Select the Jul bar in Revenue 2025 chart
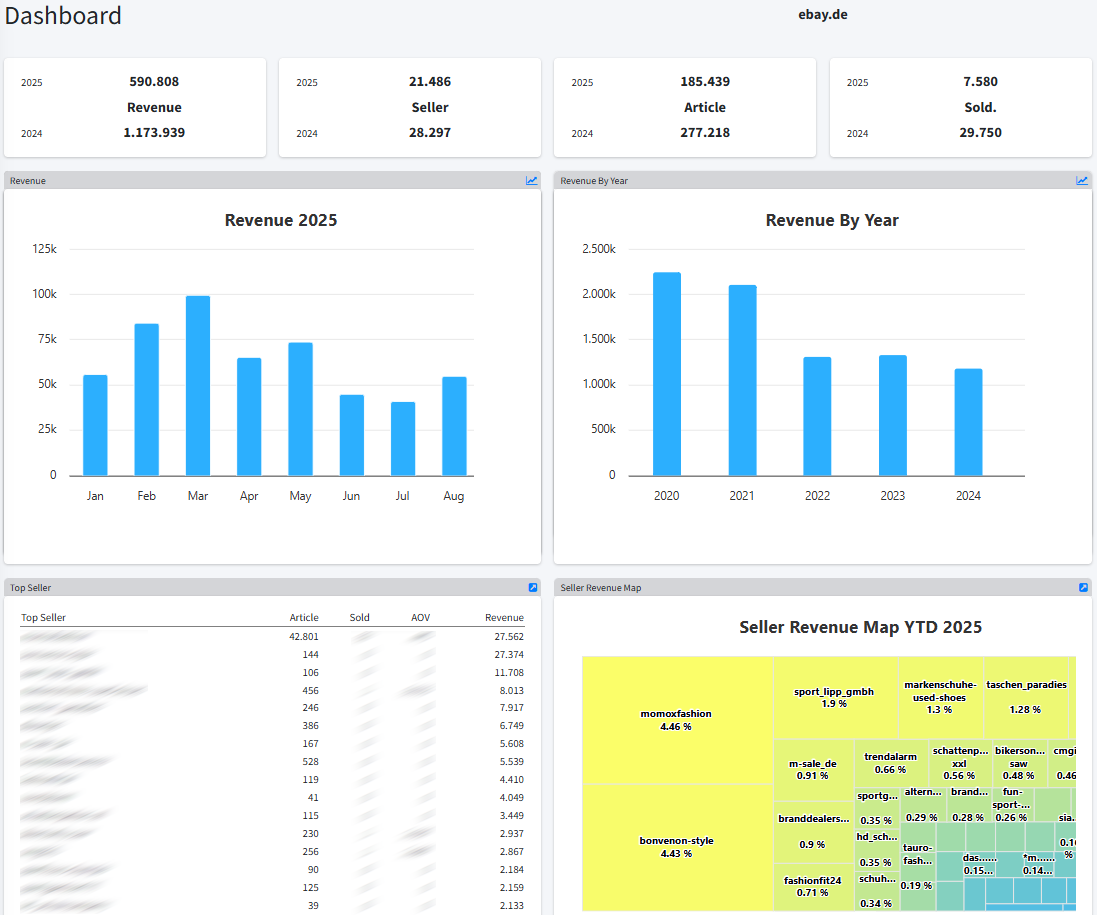 403,439
